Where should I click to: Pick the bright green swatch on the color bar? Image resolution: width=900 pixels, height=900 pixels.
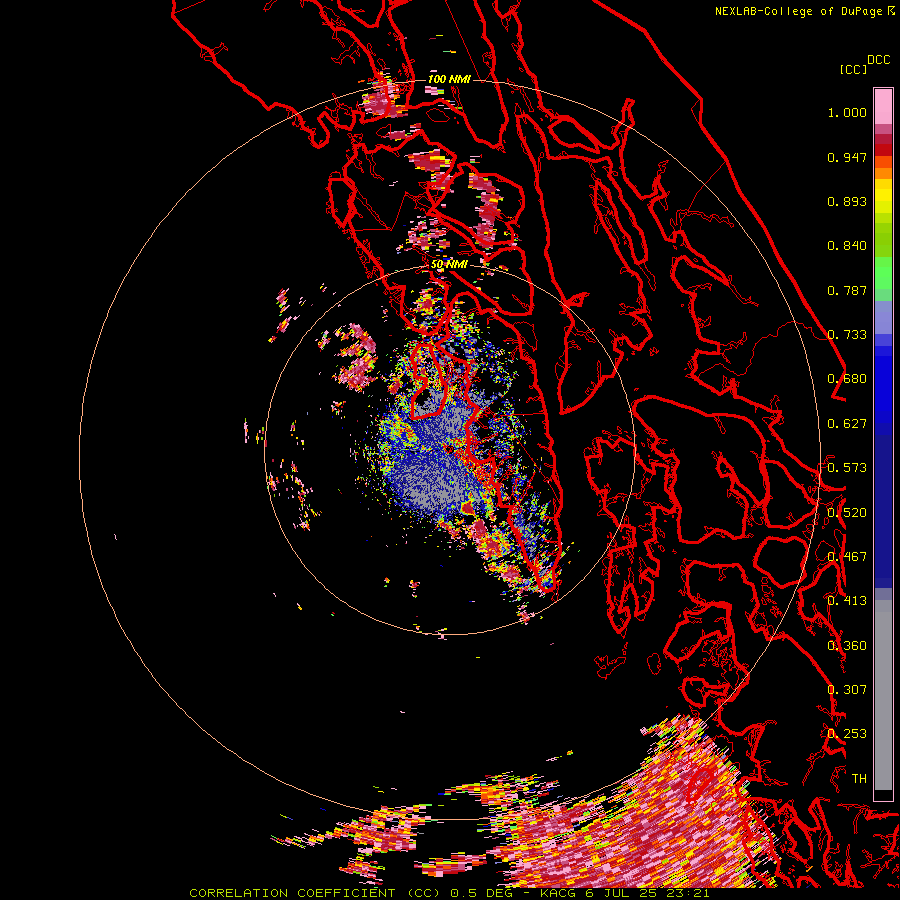point(883,273)
